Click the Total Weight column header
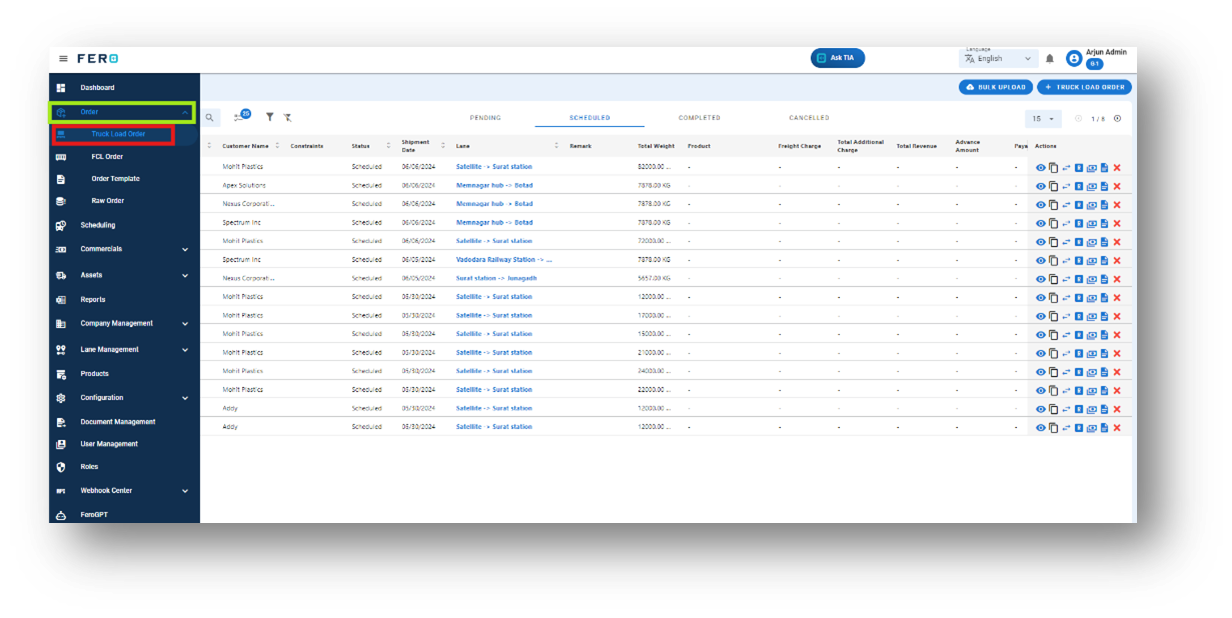The image size is (1232, 618). point(656,146)
